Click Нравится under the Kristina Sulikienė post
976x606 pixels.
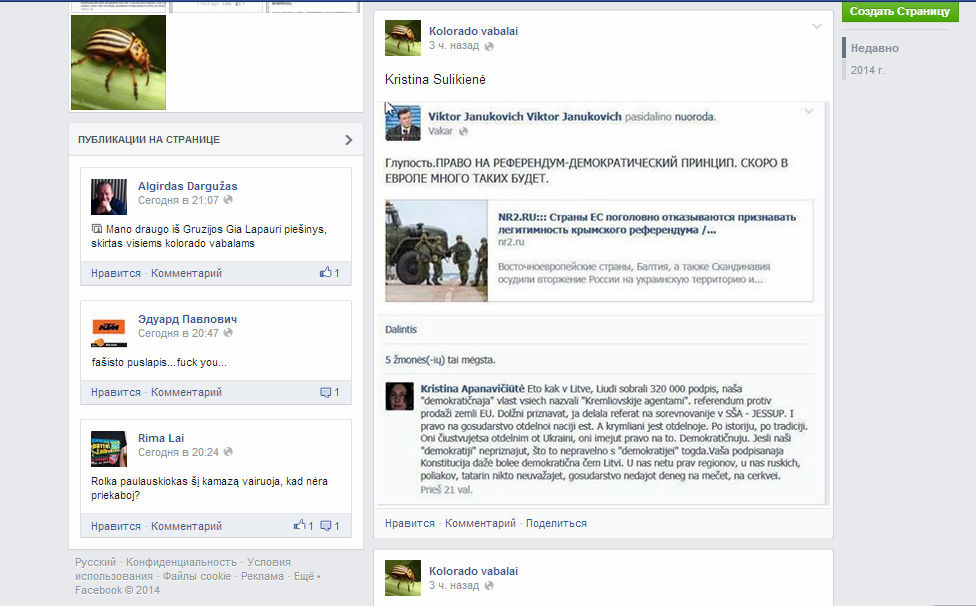[410, 523]
